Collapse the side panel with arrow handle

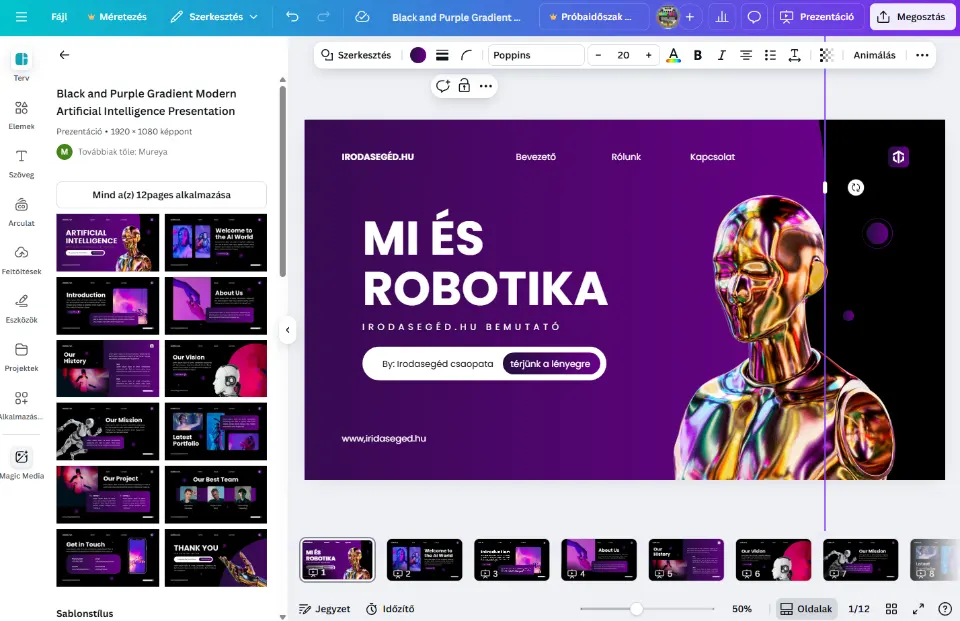pos(287,329)
